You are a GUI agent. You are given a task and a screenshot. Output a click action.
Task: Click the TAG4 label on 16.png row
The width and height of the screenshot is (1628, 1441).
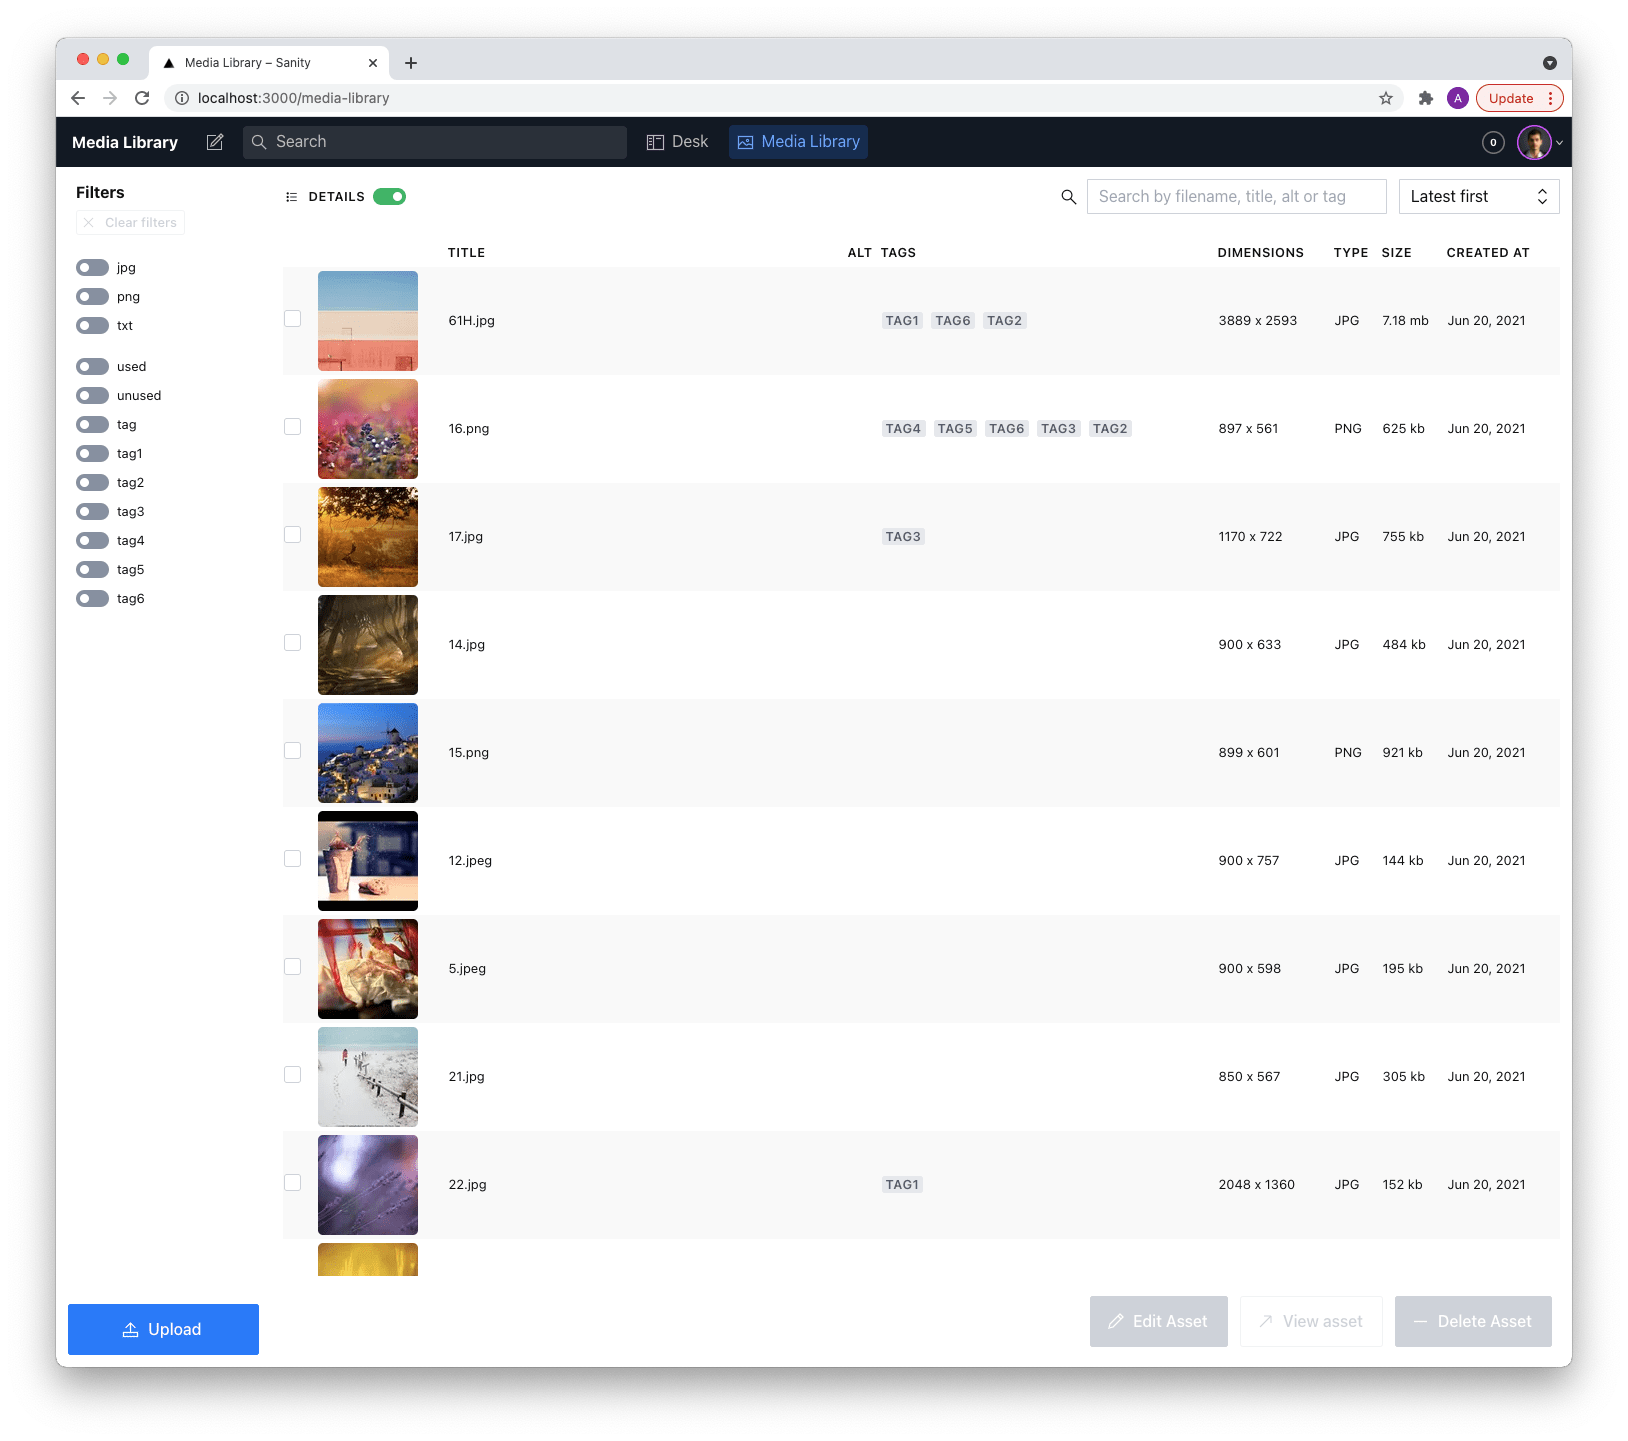click(903, 429)
